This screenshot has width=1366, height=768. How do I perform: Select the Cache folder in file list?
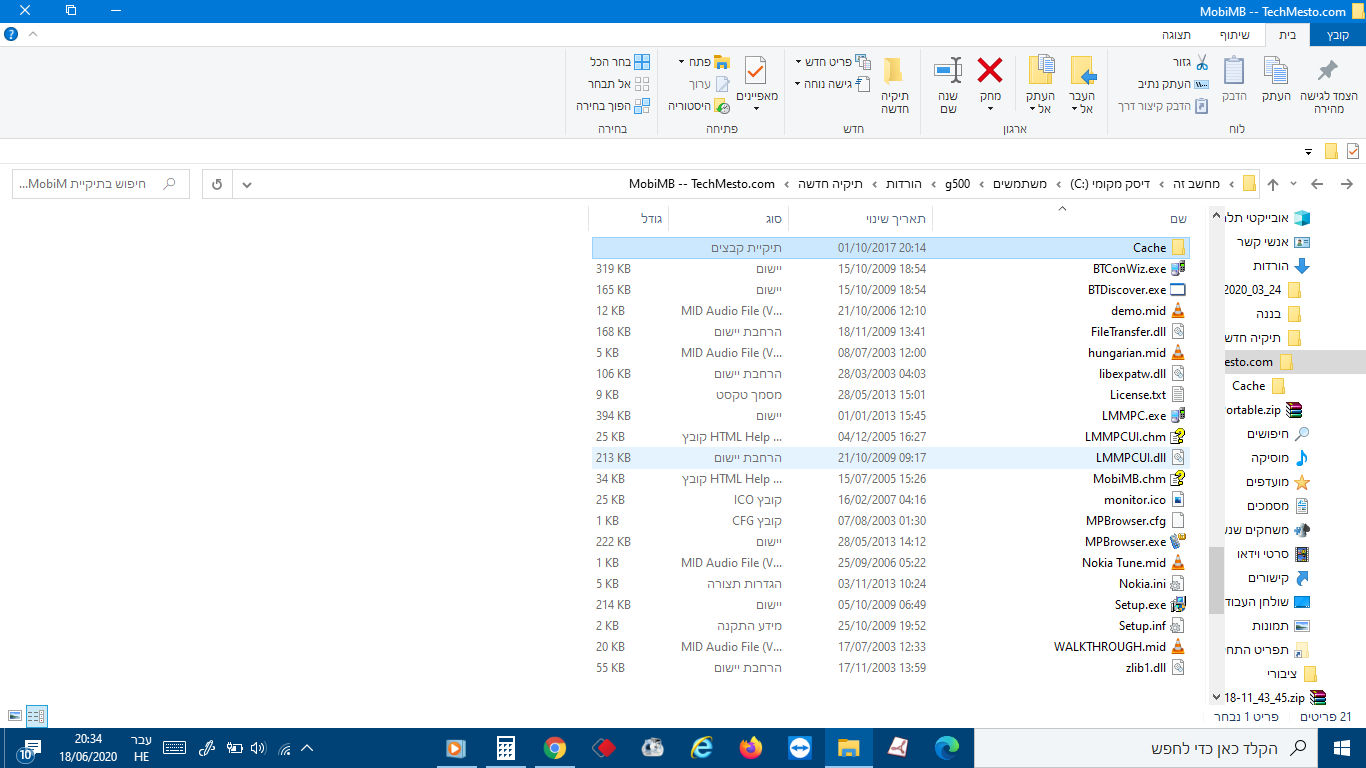891,248
